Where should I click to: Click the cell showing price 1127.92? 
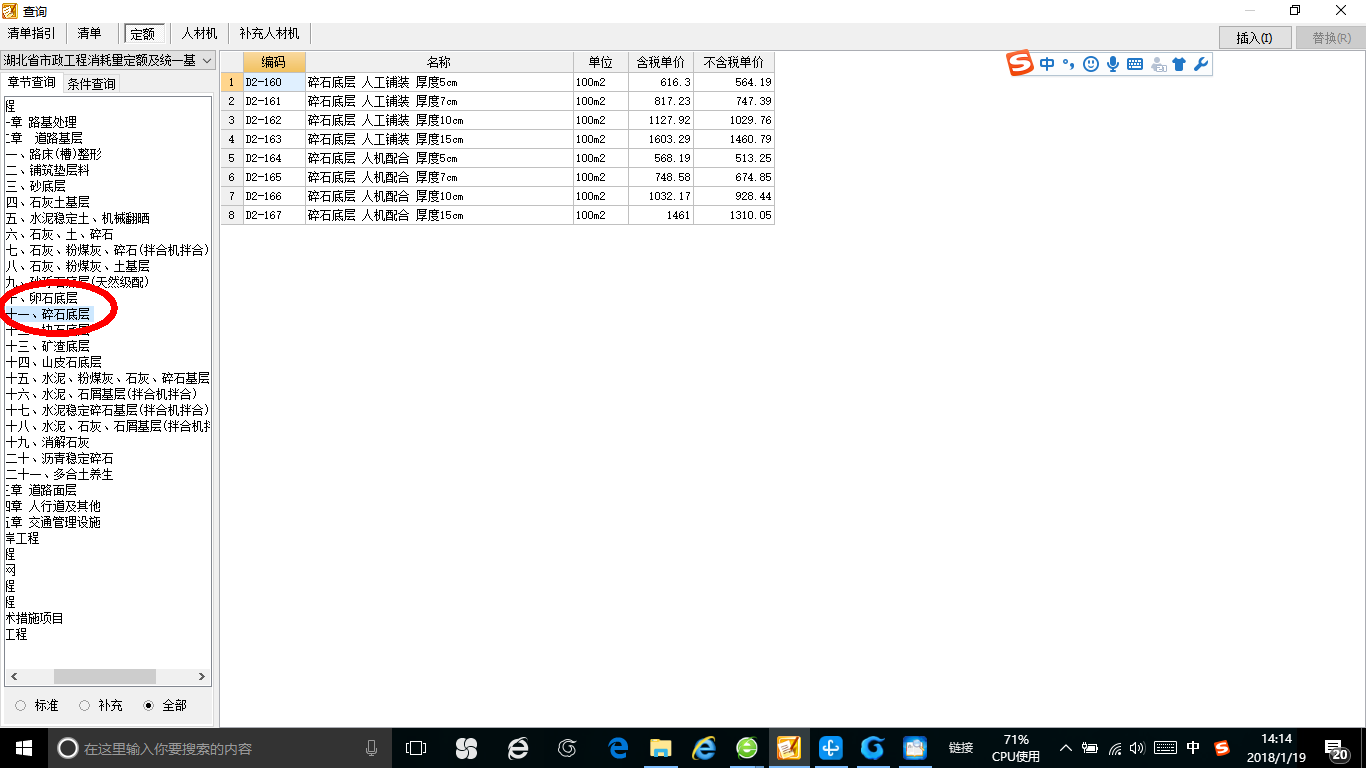coord(661,120)
